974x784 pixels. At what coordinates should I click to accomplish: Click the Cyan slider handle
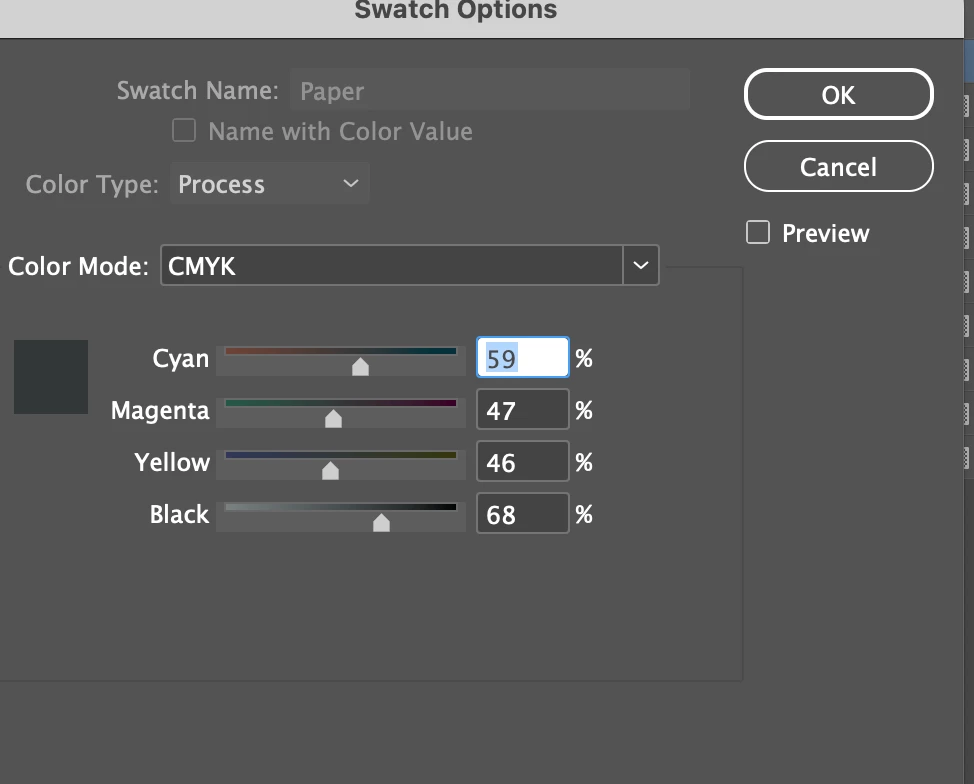[361, 367]
